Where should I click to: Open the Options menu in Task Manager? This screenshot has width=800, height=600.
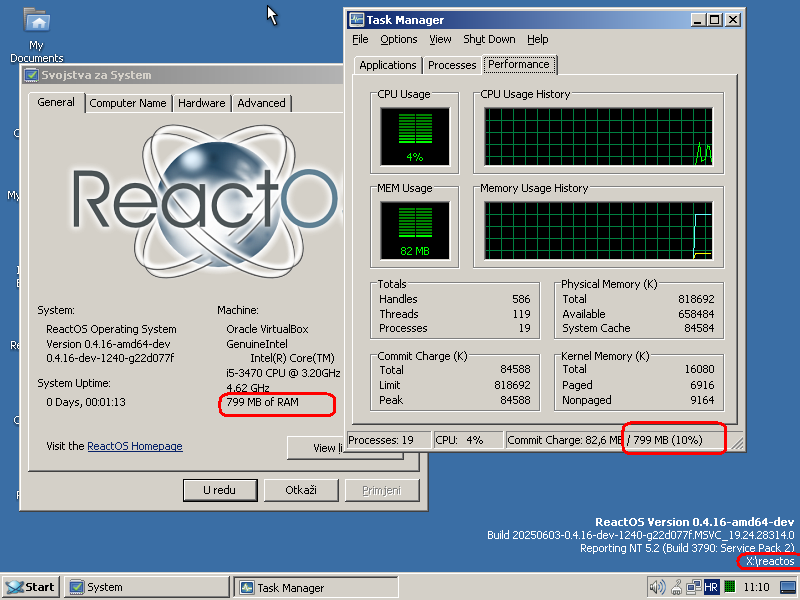tap(398, 39)
